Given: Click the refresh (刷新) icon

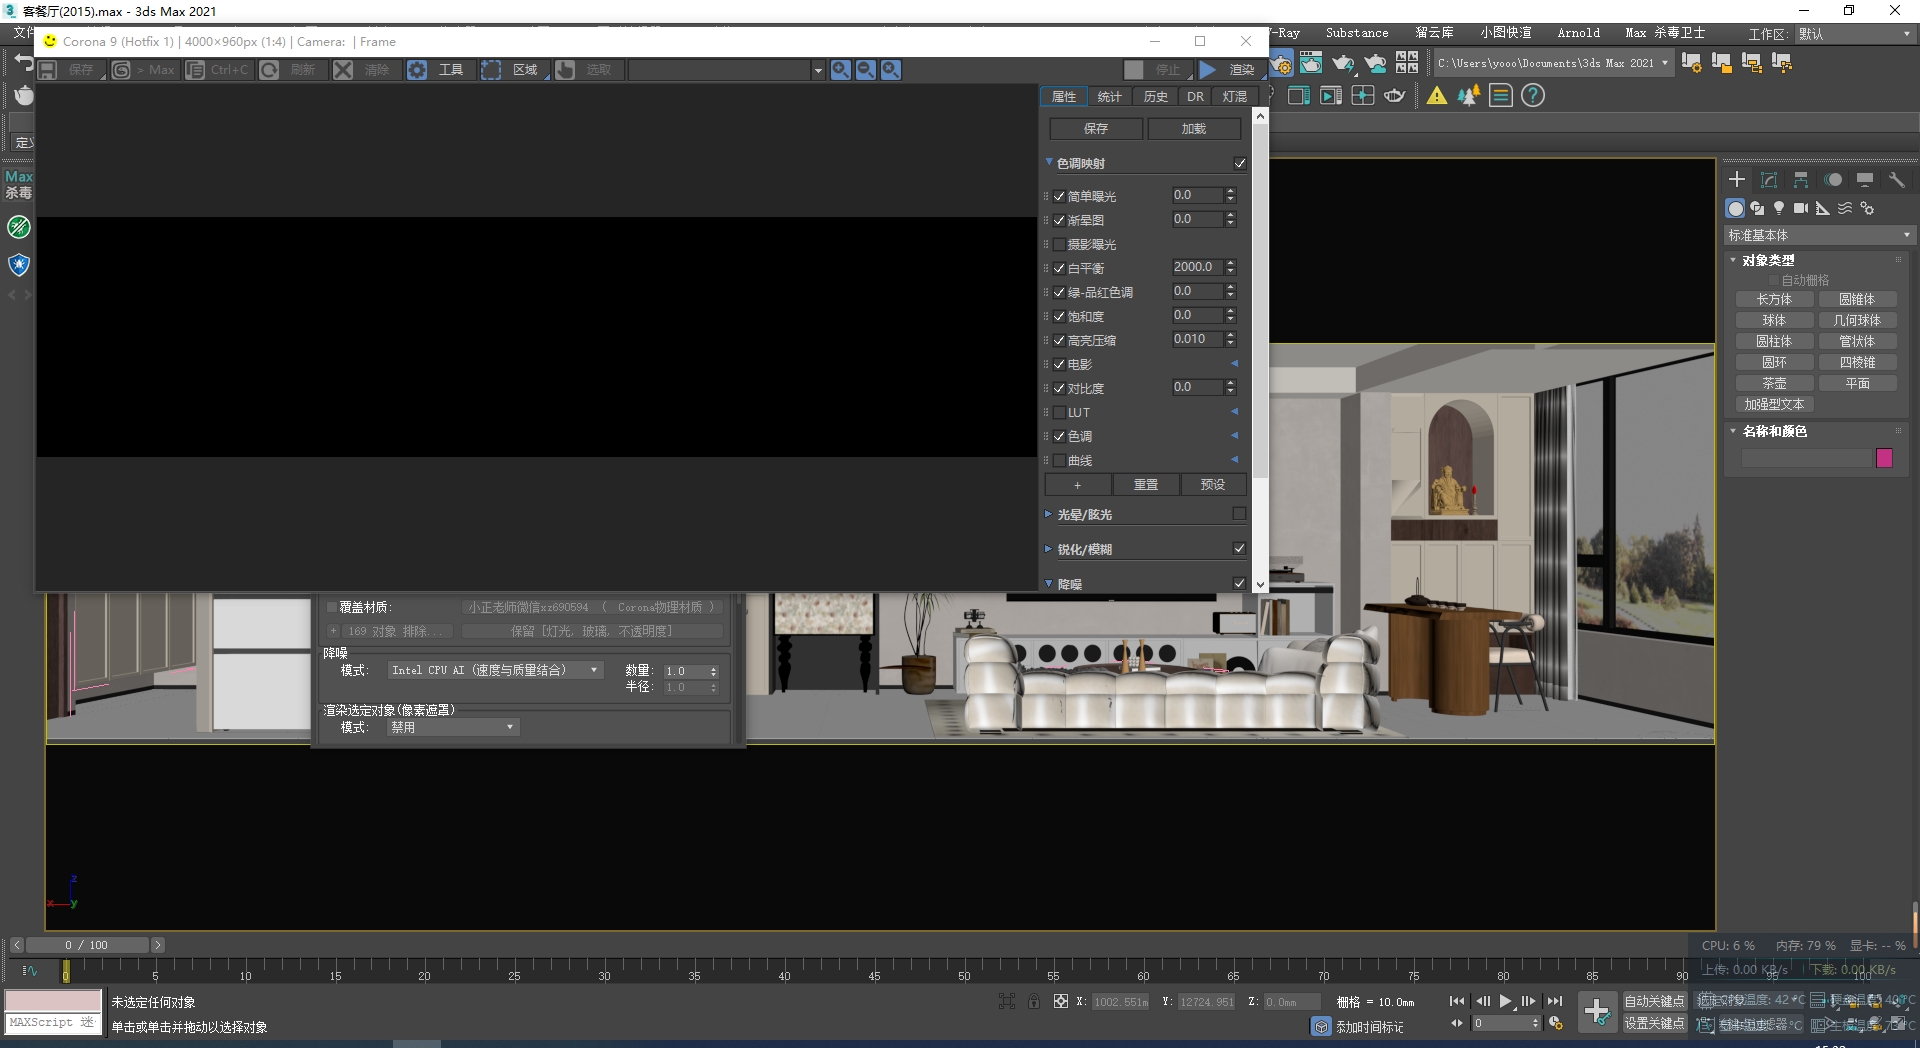Looking at the screenshot, I should tap(269, 70).
